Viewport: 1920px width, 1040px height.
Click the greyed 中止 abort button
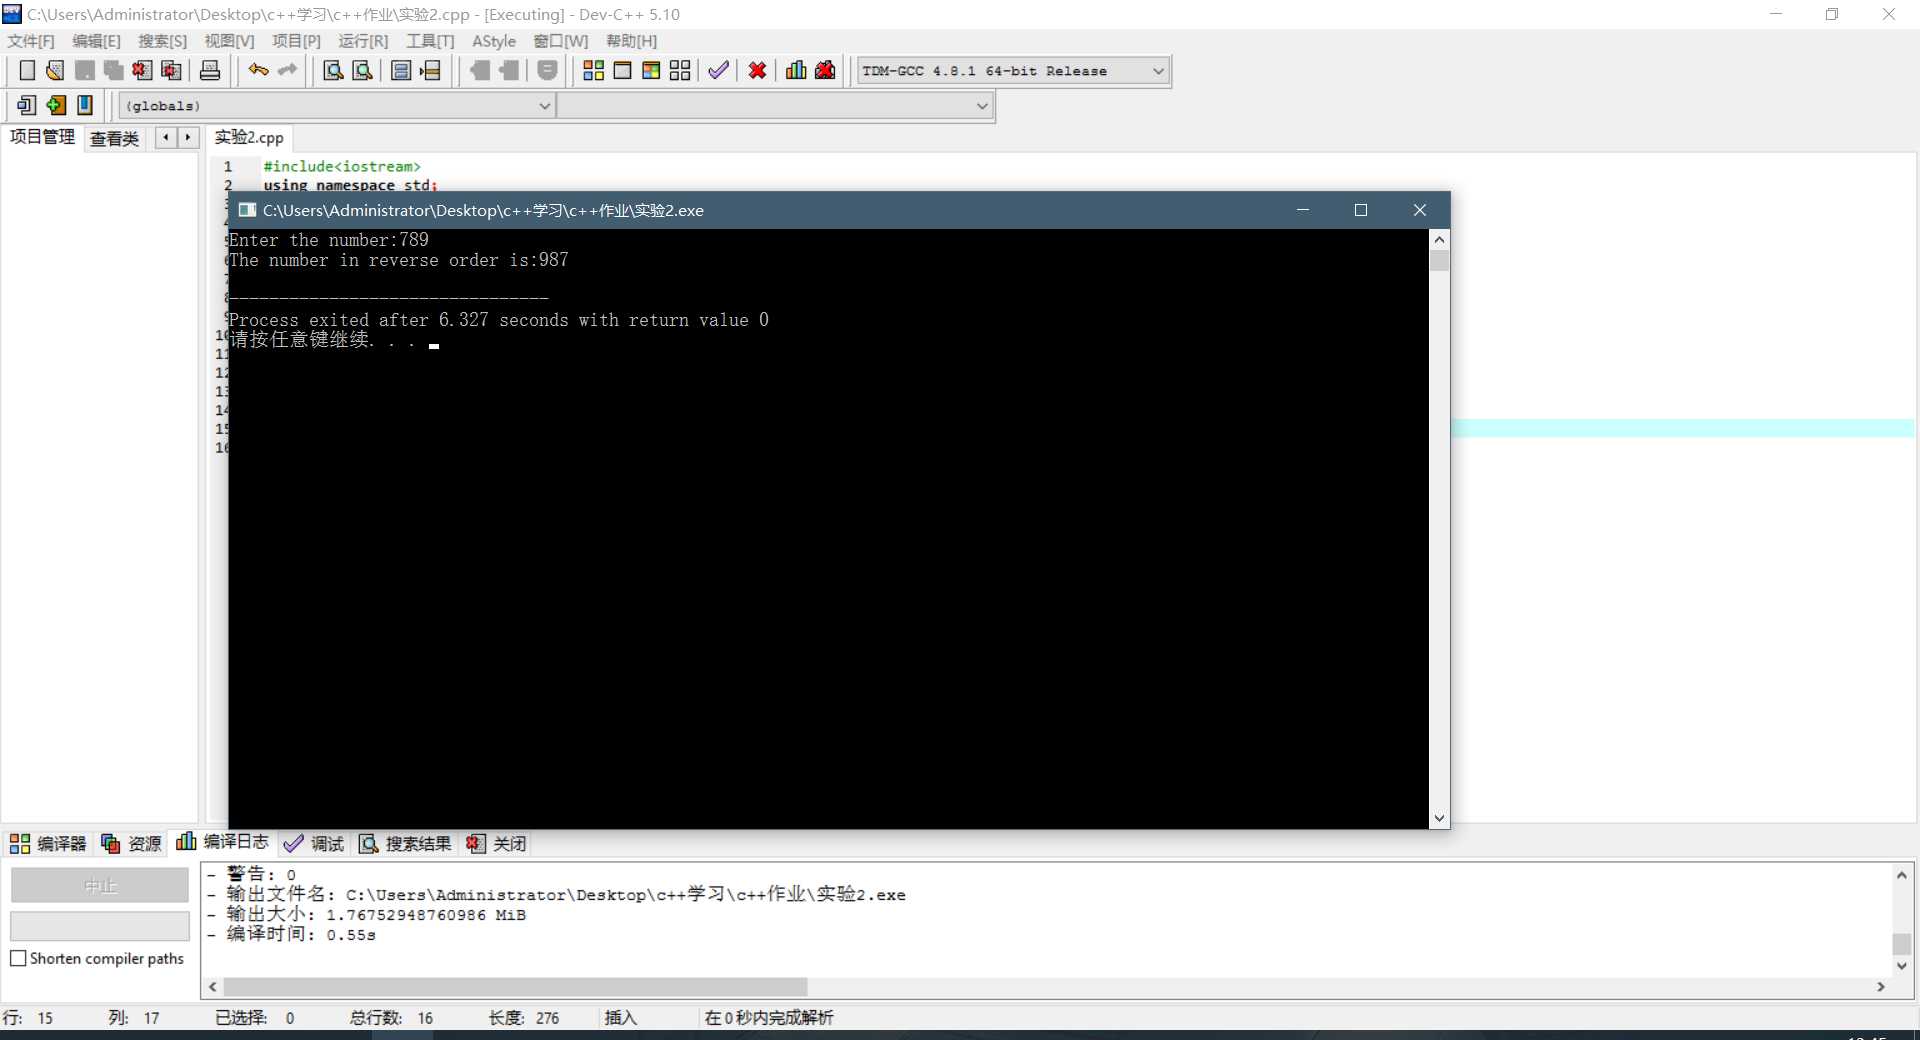(x=100, y=885)
